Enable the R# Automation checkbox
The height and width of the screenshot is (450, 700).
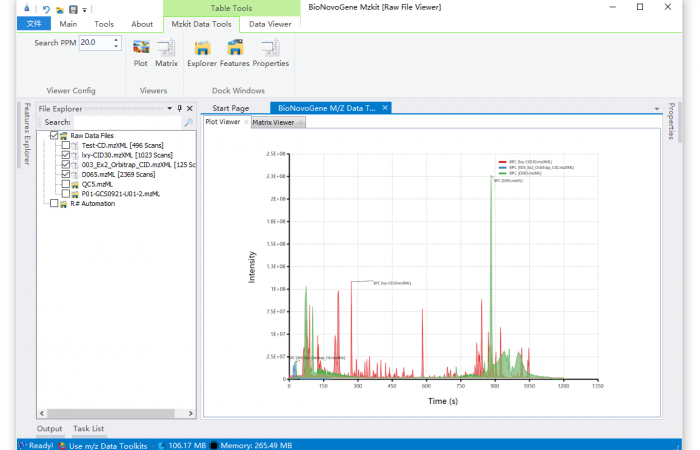point(54,203)
